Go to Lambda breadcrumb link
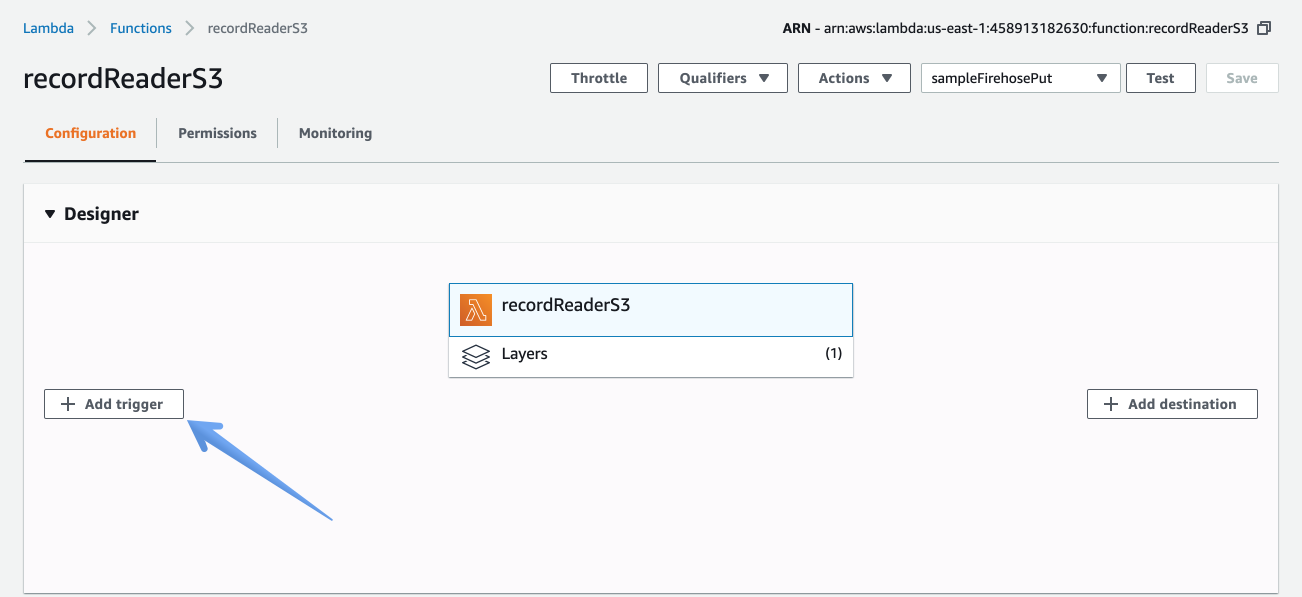Image resolution: width=1302 pixels, height=597 pixels. pyautogui.click(x=48, y=28)
